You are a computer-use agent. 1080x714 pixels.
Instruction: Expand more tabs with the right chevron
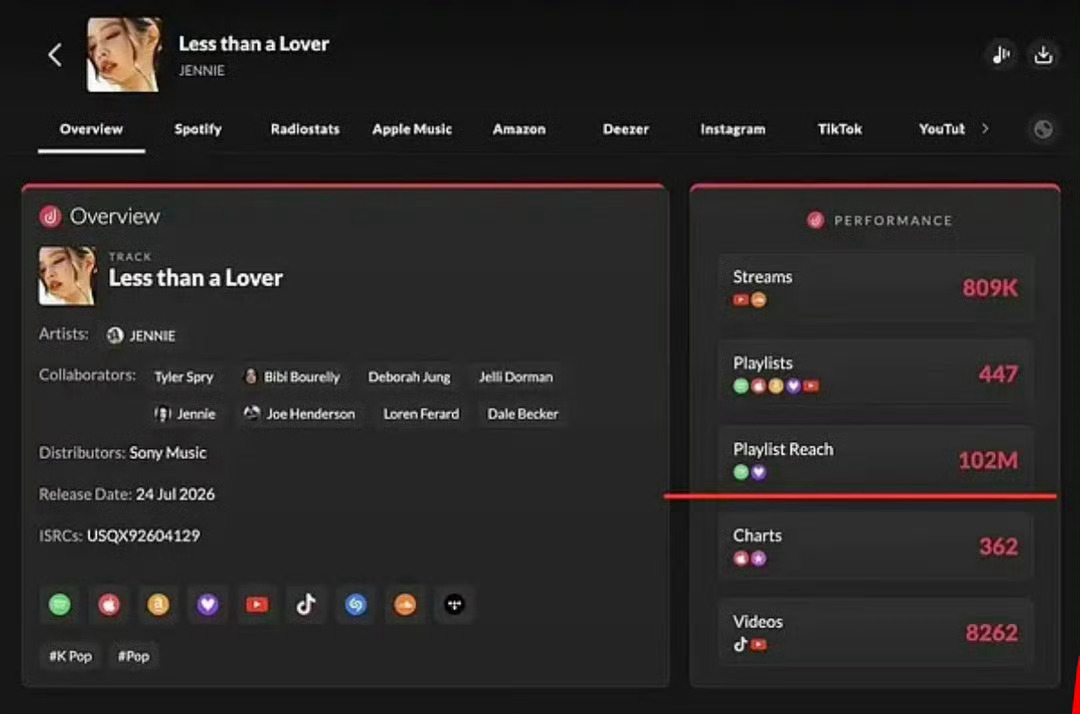985,129
